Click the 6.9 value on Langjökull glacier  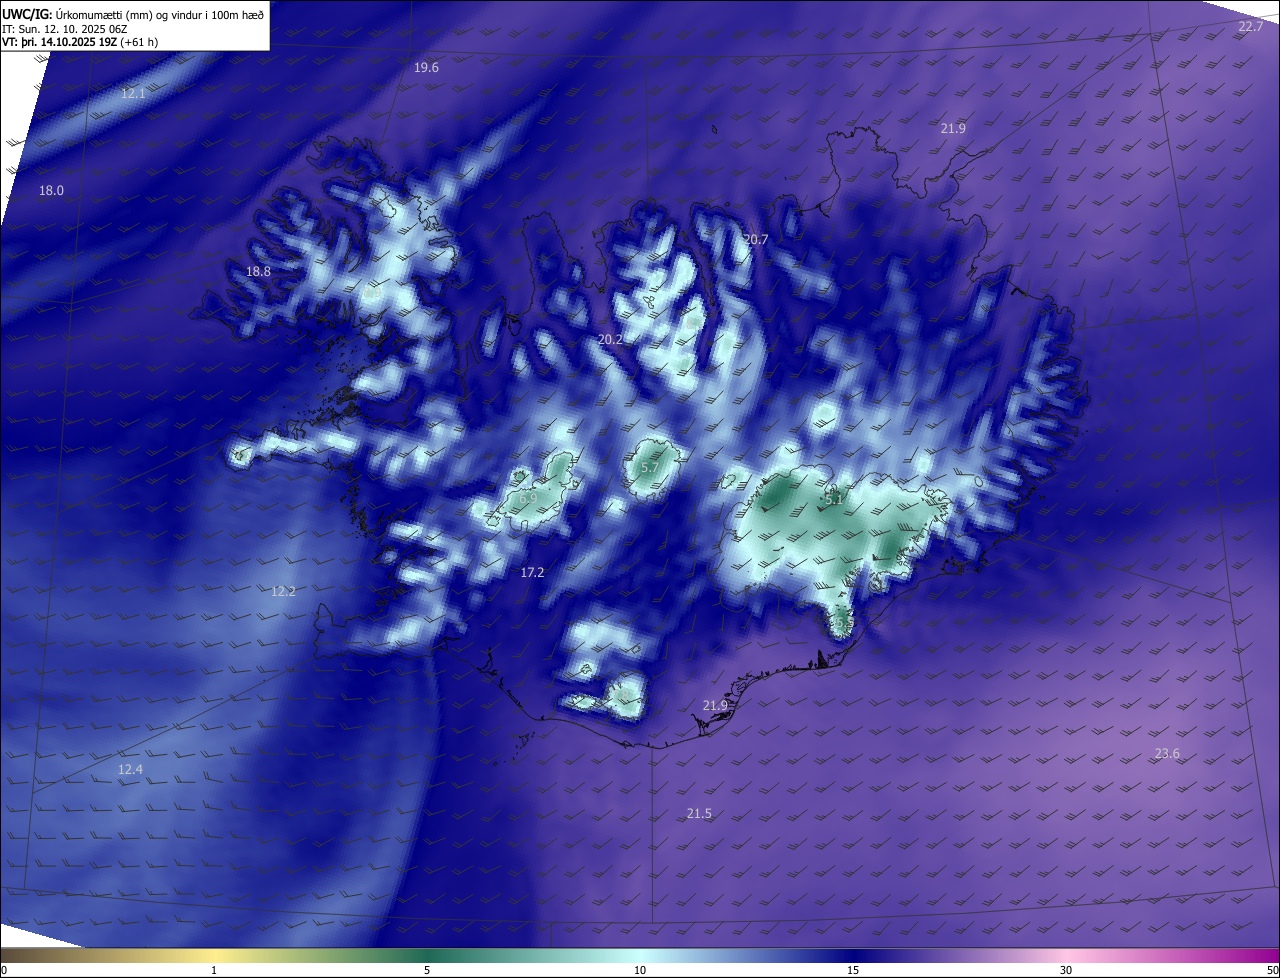pos(529,498)
